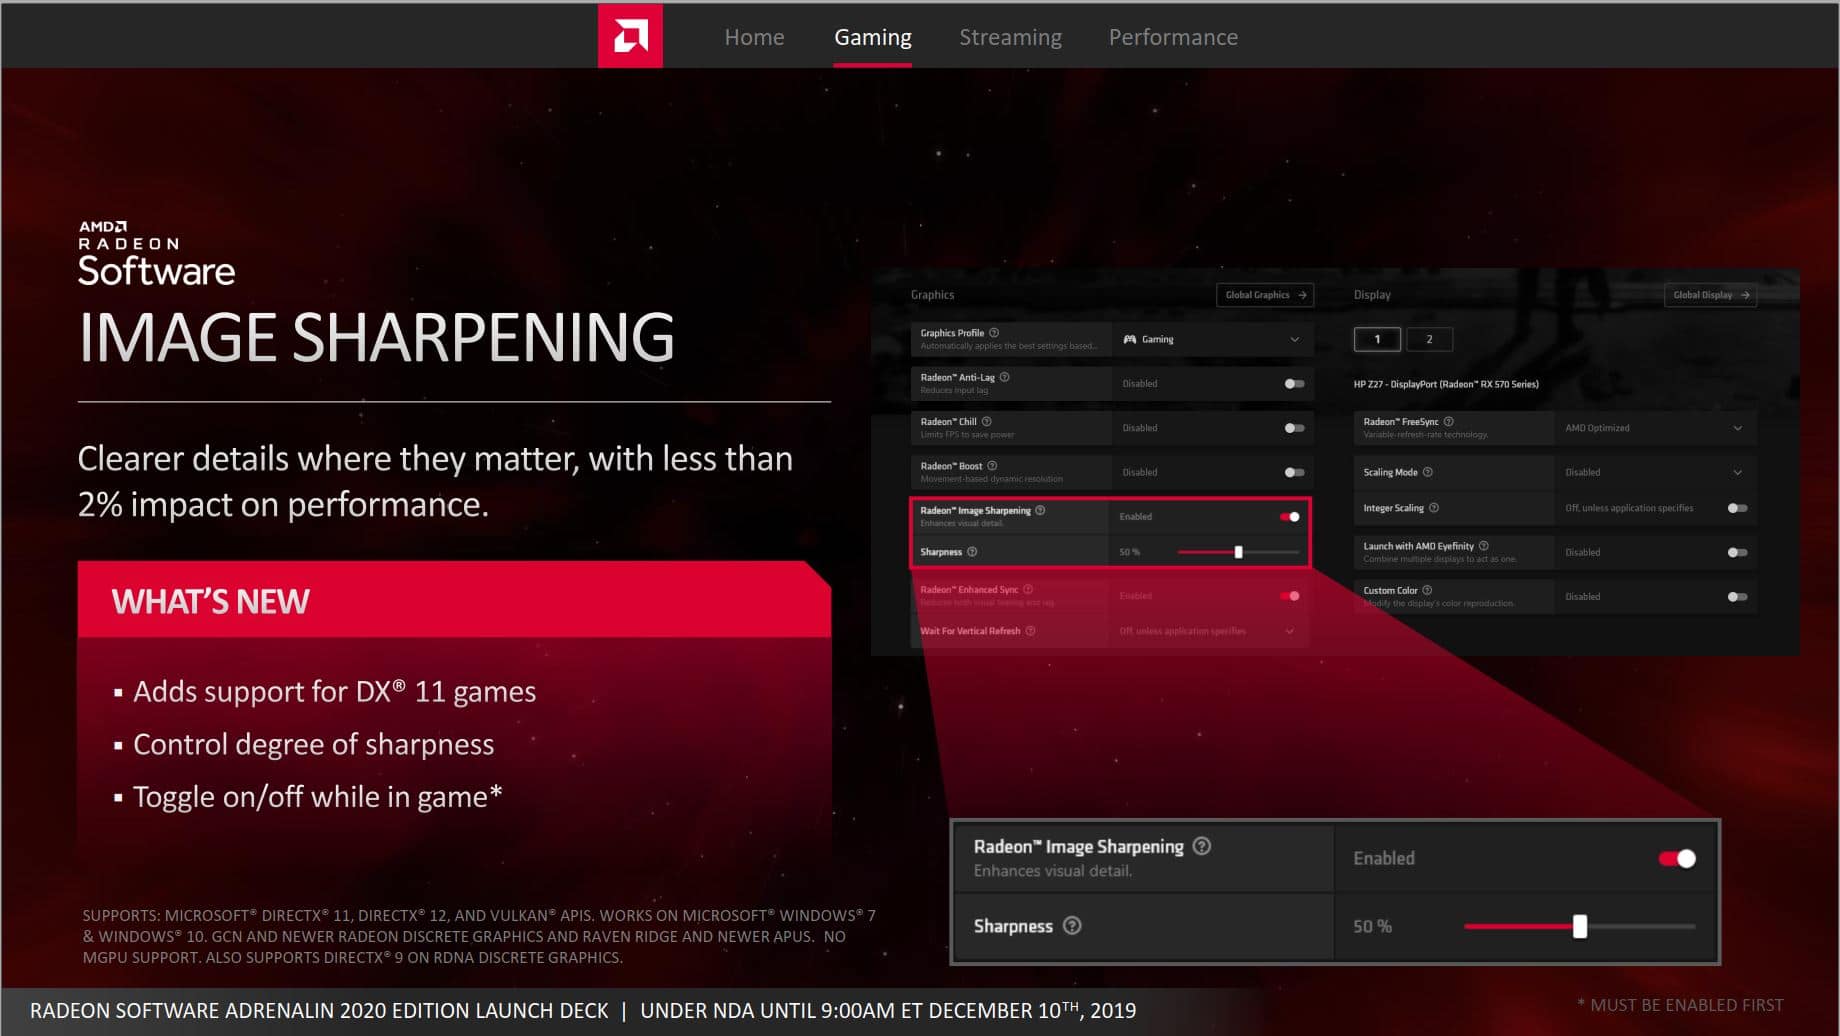This screenshot has height=1036, width=1840.
Task: Click the AMD logo icon
Action: coord(630,36)
